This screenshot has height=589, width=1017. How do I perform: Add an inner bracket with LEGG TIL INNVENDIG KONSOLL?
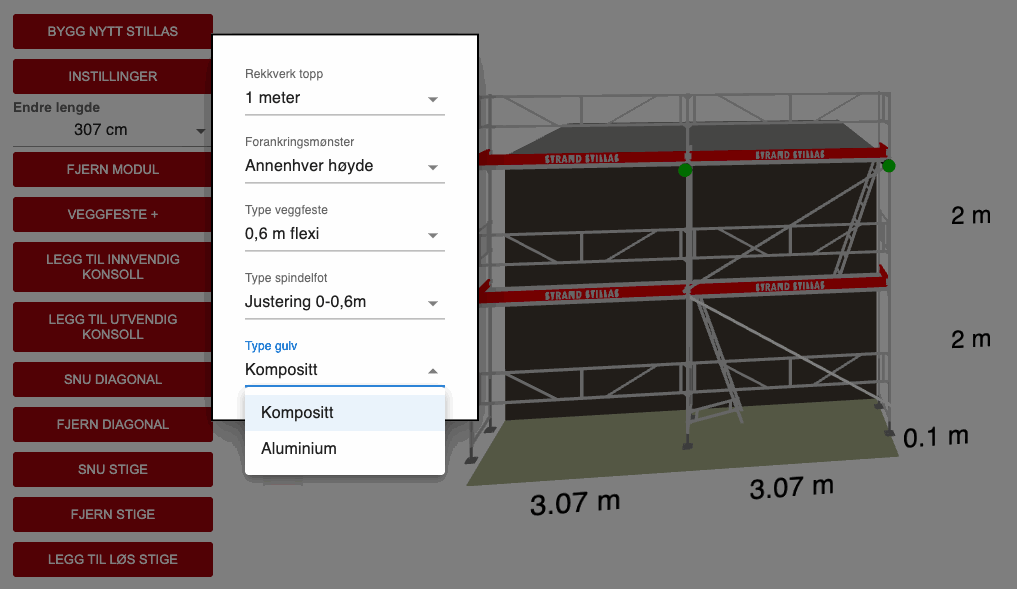(x=112, y=267)
